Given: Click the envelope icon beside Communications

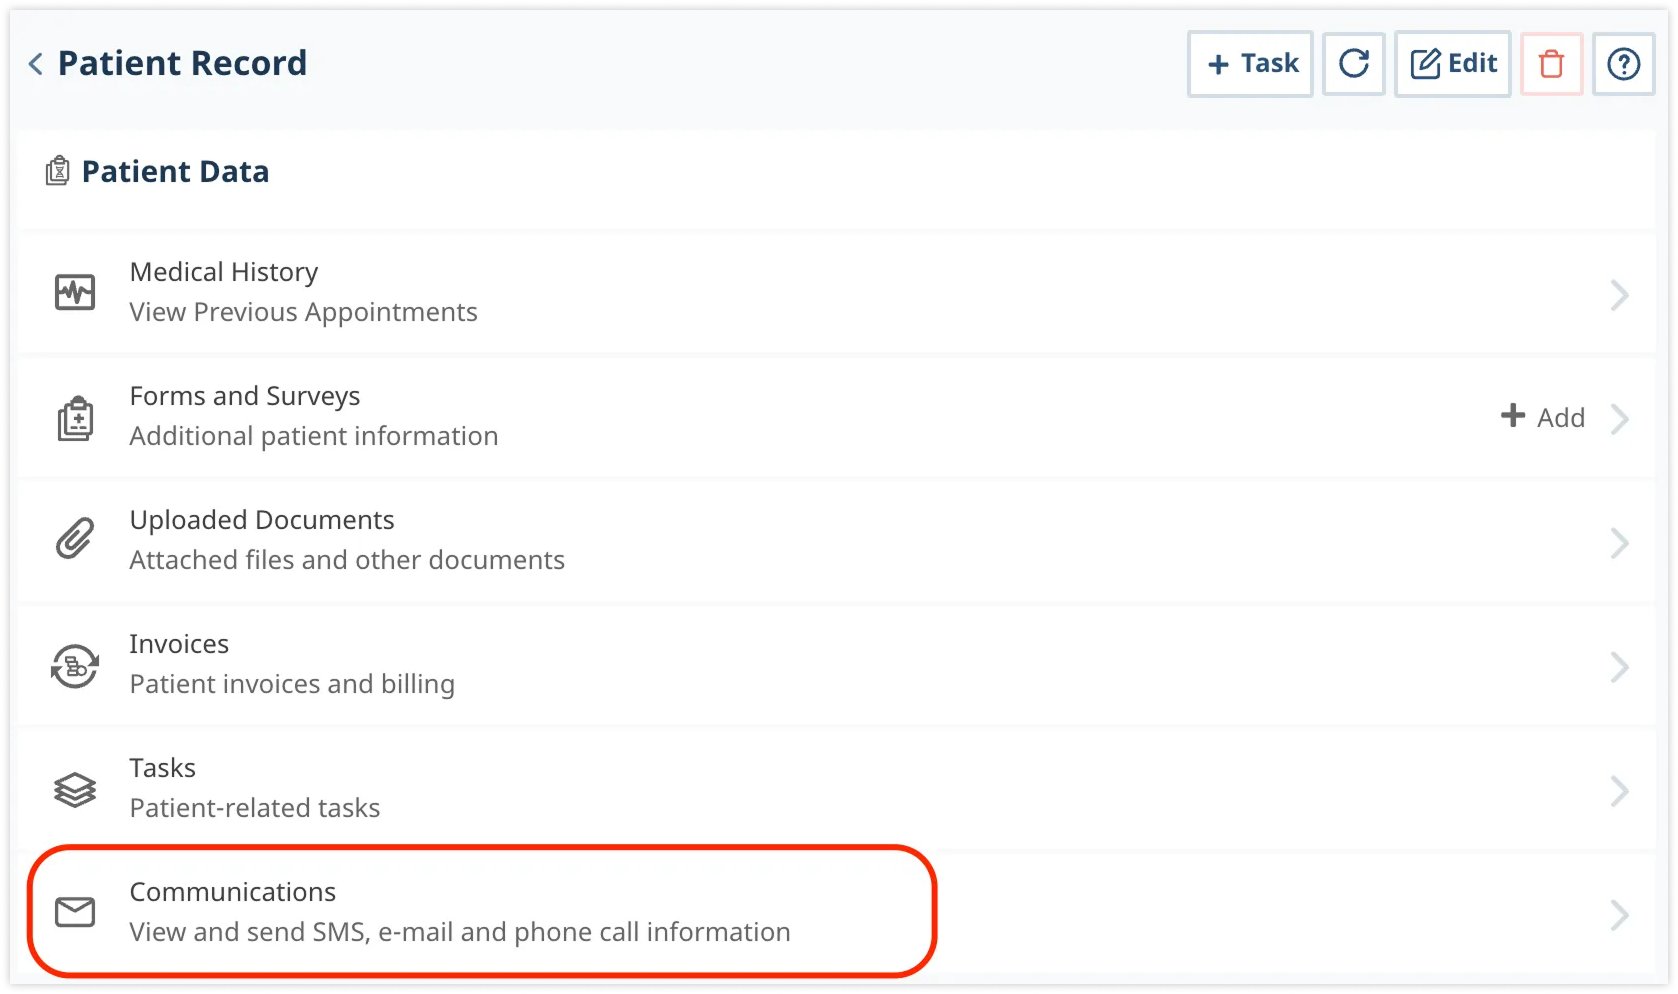Looking at the screenshot, I should (74, 911).
